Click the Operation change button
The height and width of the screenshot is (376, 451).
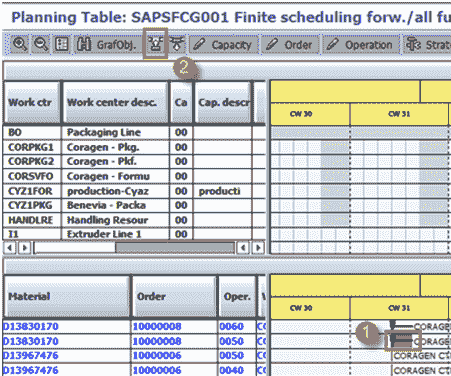361,45
